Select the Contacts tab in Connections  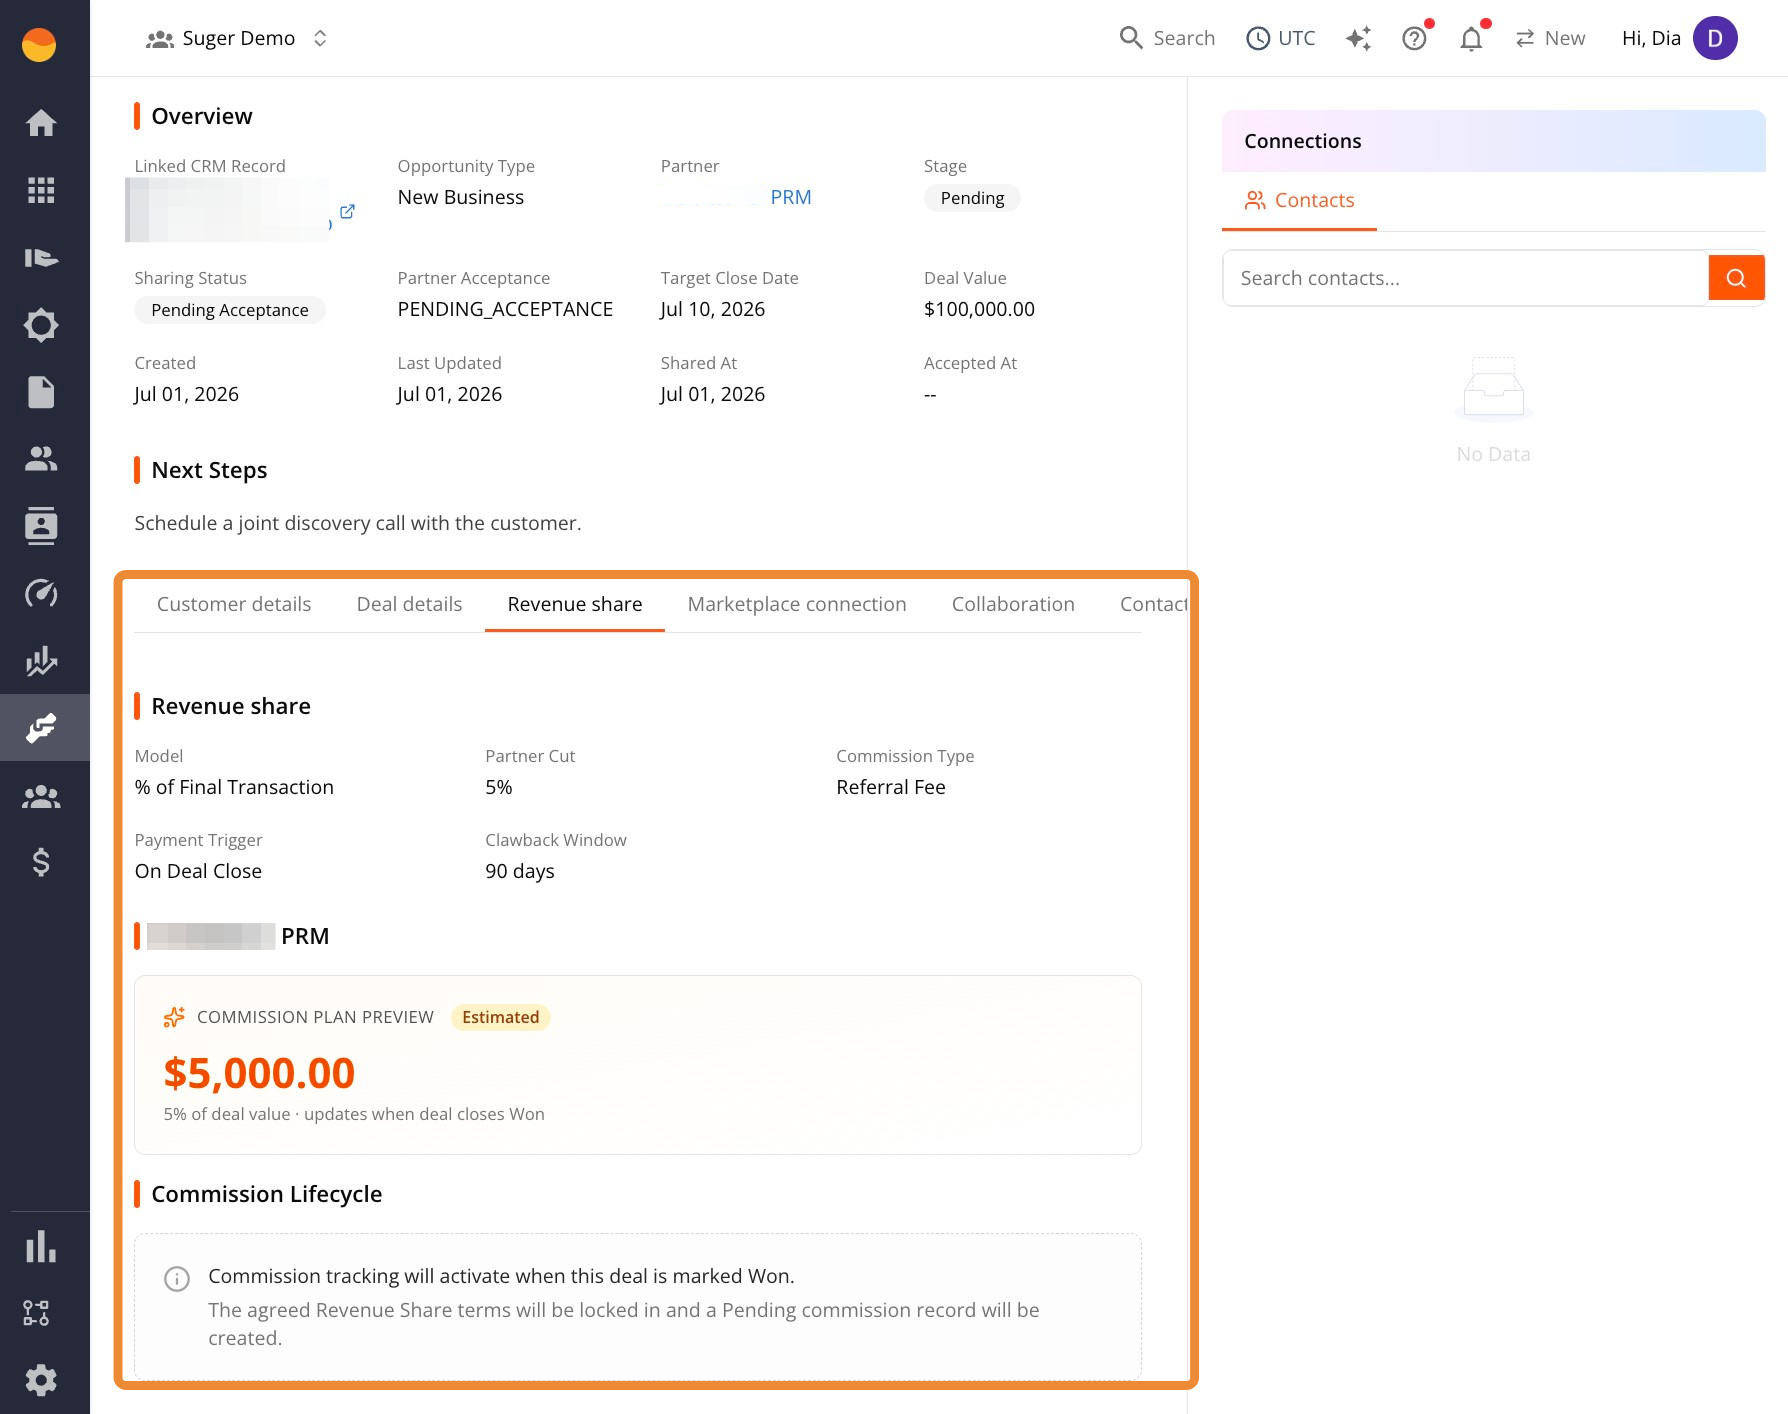[1299, 200]
